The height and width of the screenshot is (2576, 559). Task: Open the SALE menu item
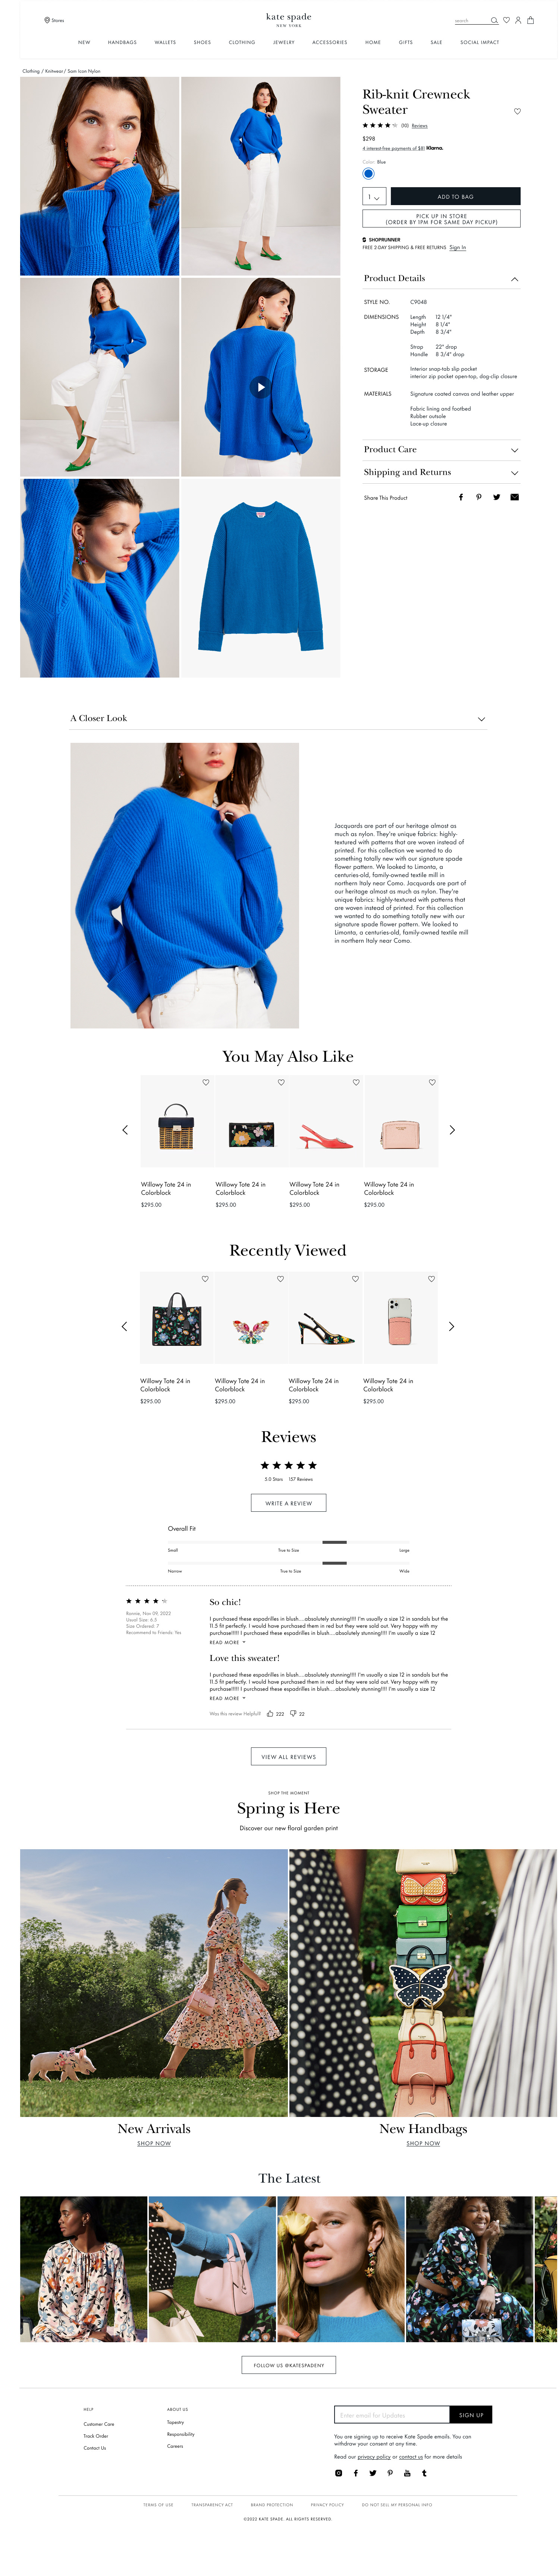[436, 43]
